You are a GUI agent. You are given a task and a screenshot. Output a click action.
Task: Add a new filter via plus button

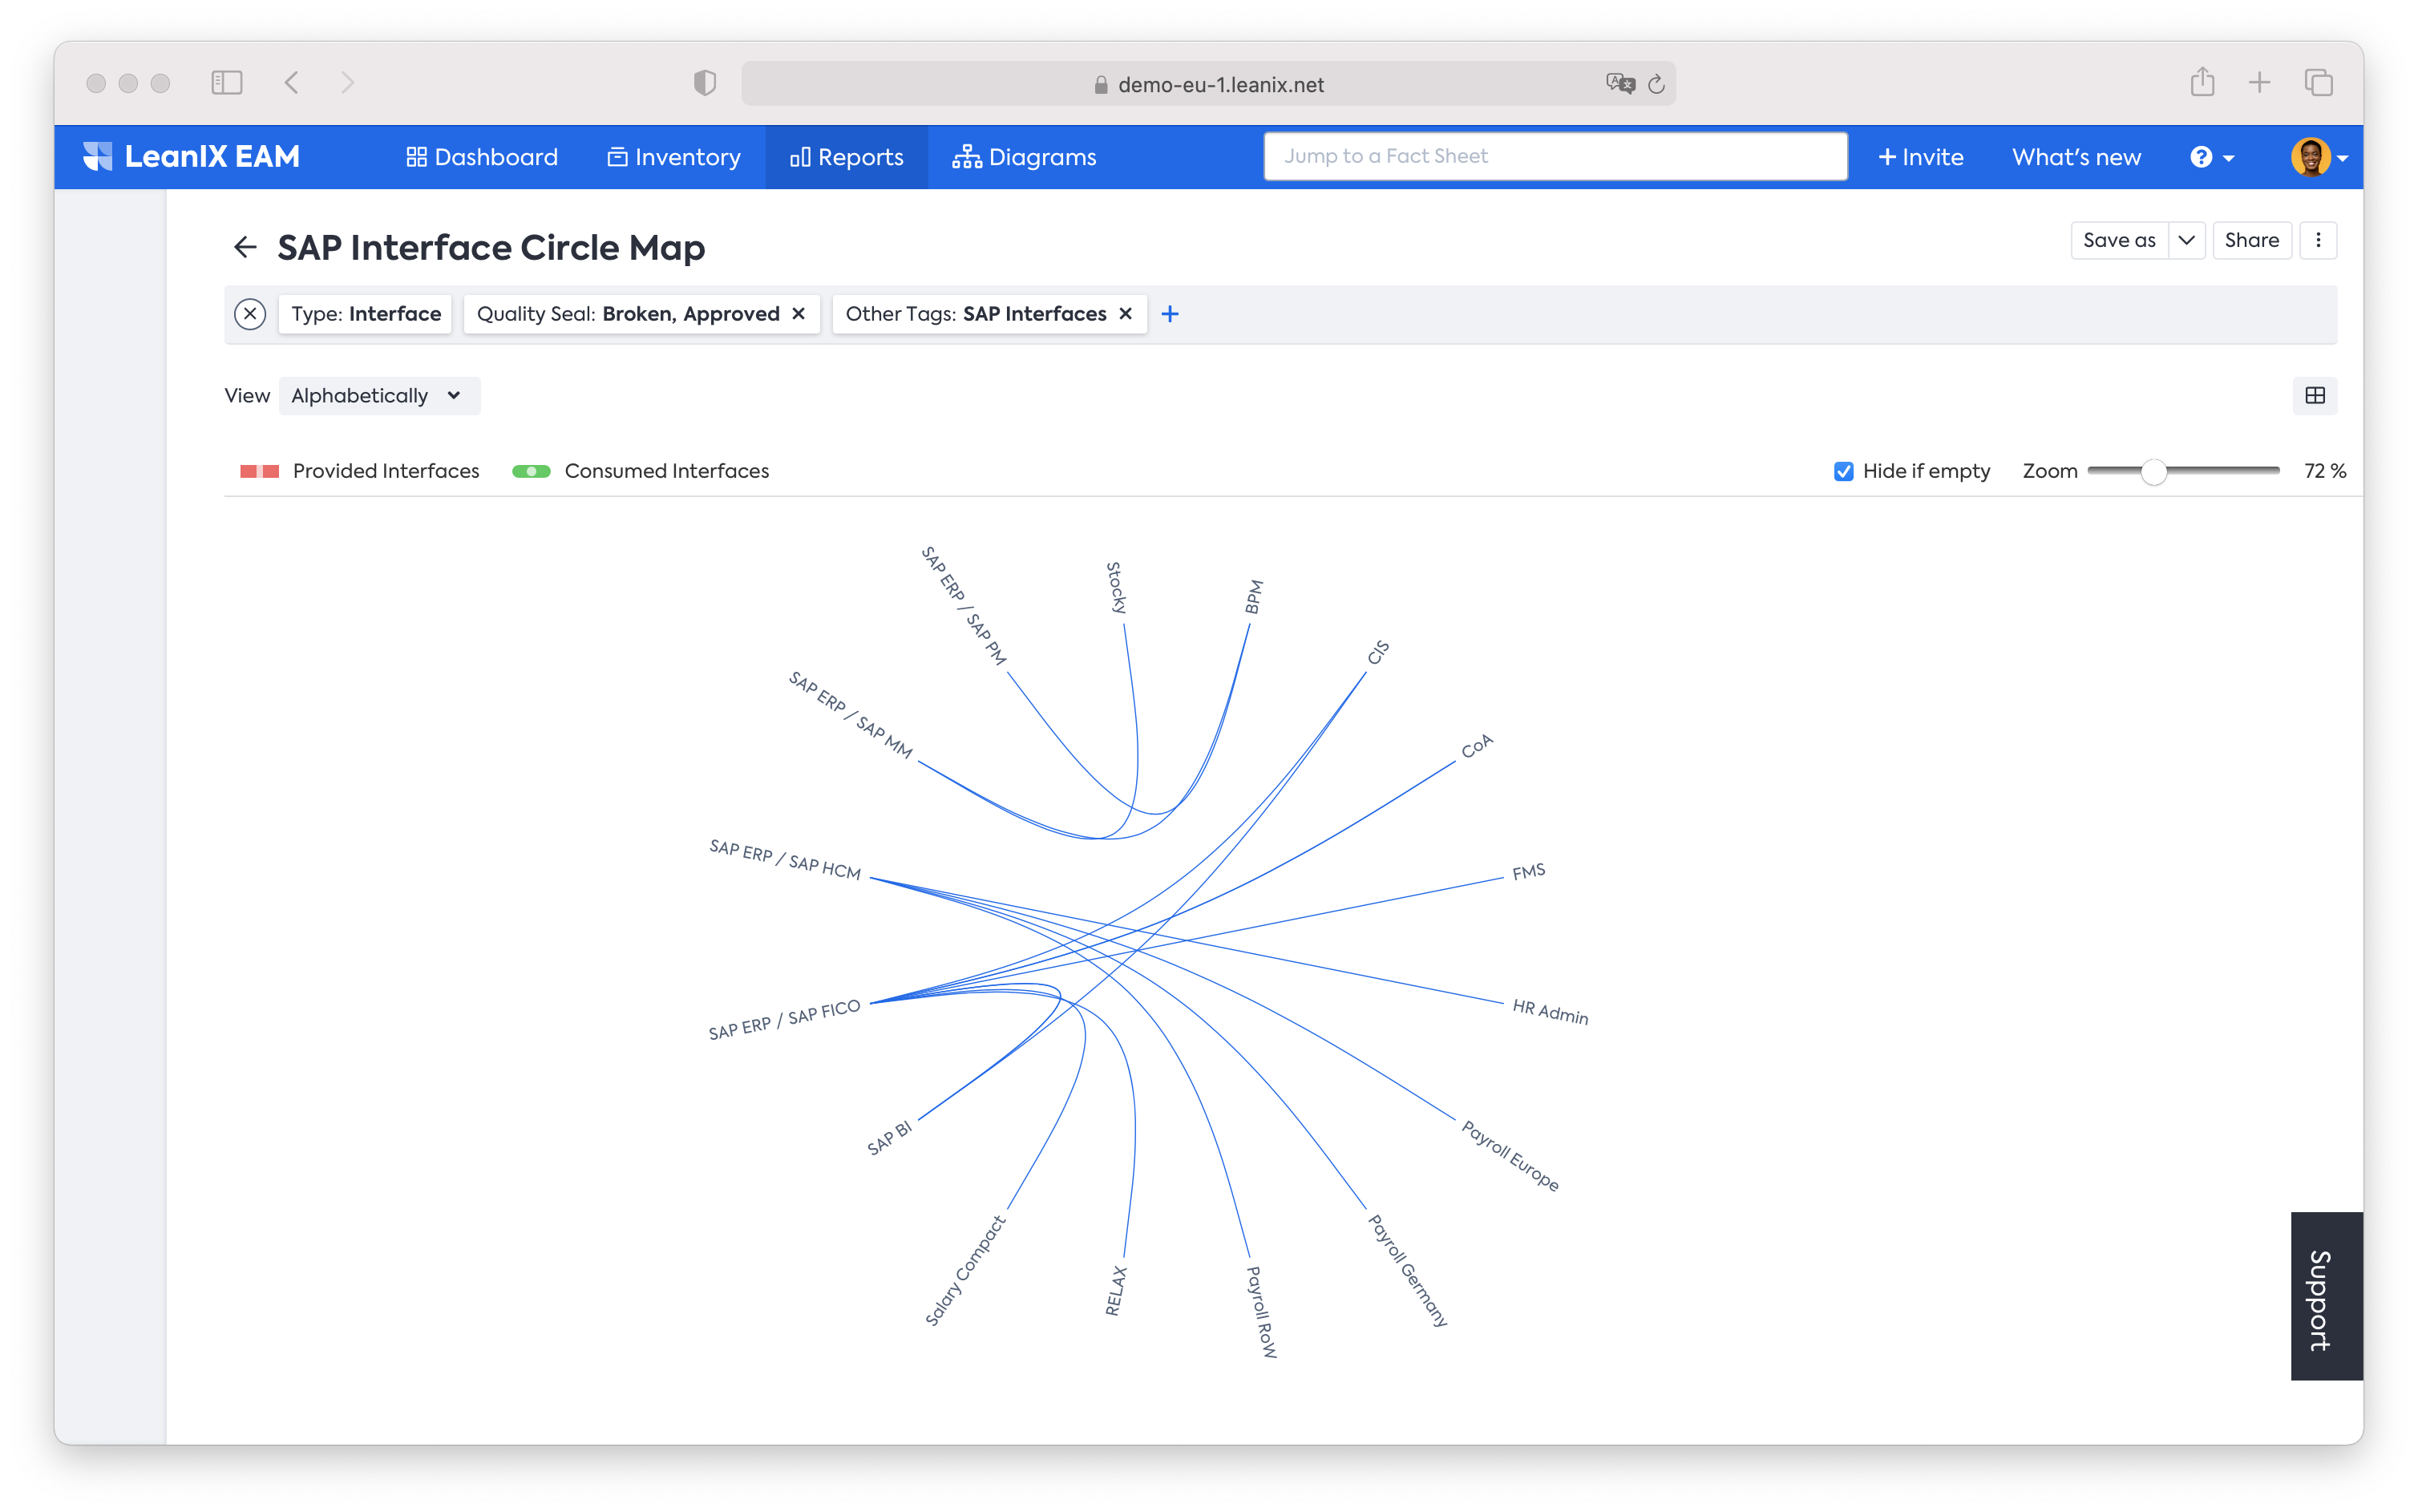pos(1171,313)
